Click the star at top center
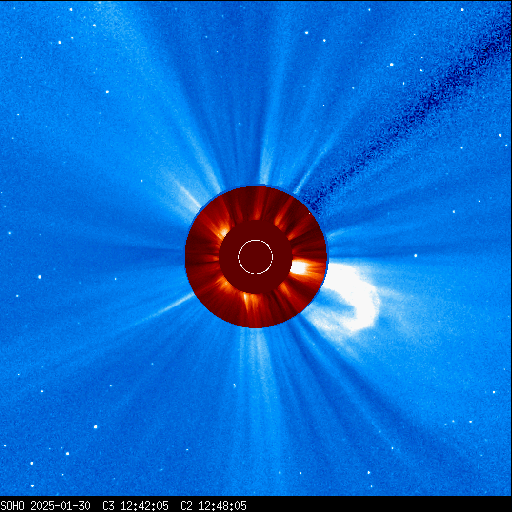 tap(306, 33)
